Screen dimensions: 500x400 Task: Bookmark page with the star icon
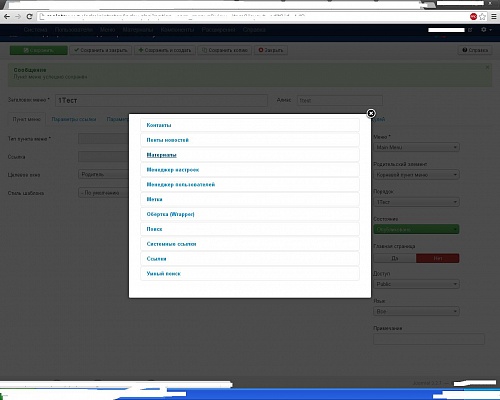pyautogui.click(x=482, y=16)
